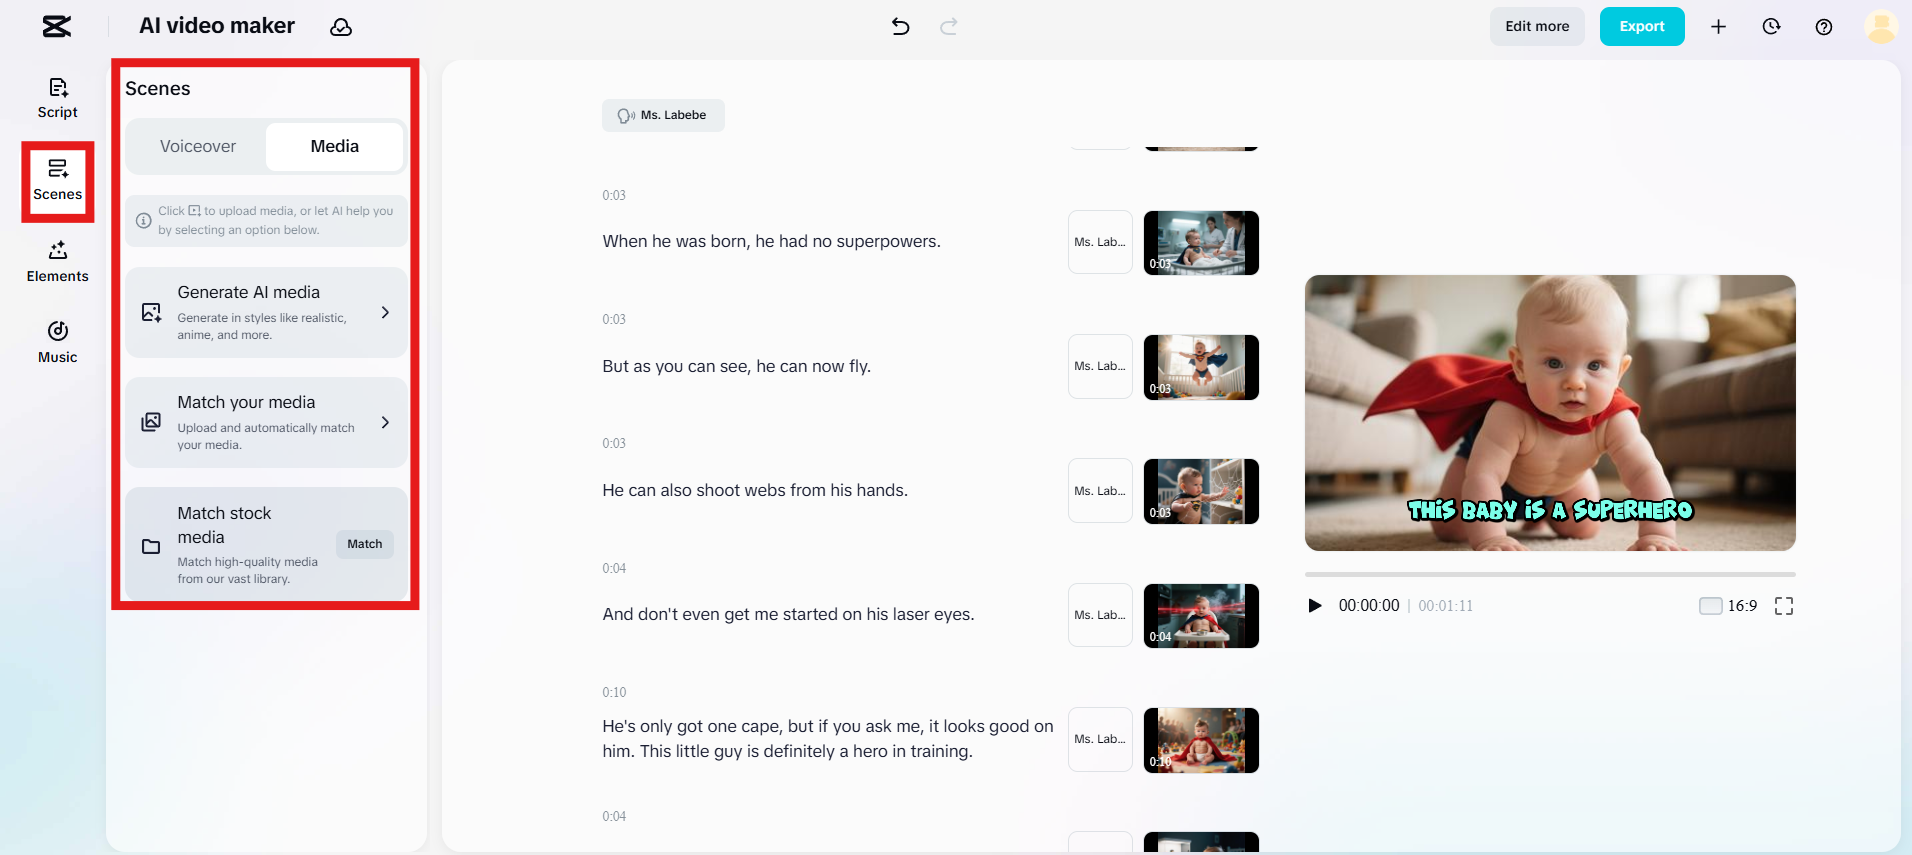
Task: Select the Media tab
Action: 334,146
